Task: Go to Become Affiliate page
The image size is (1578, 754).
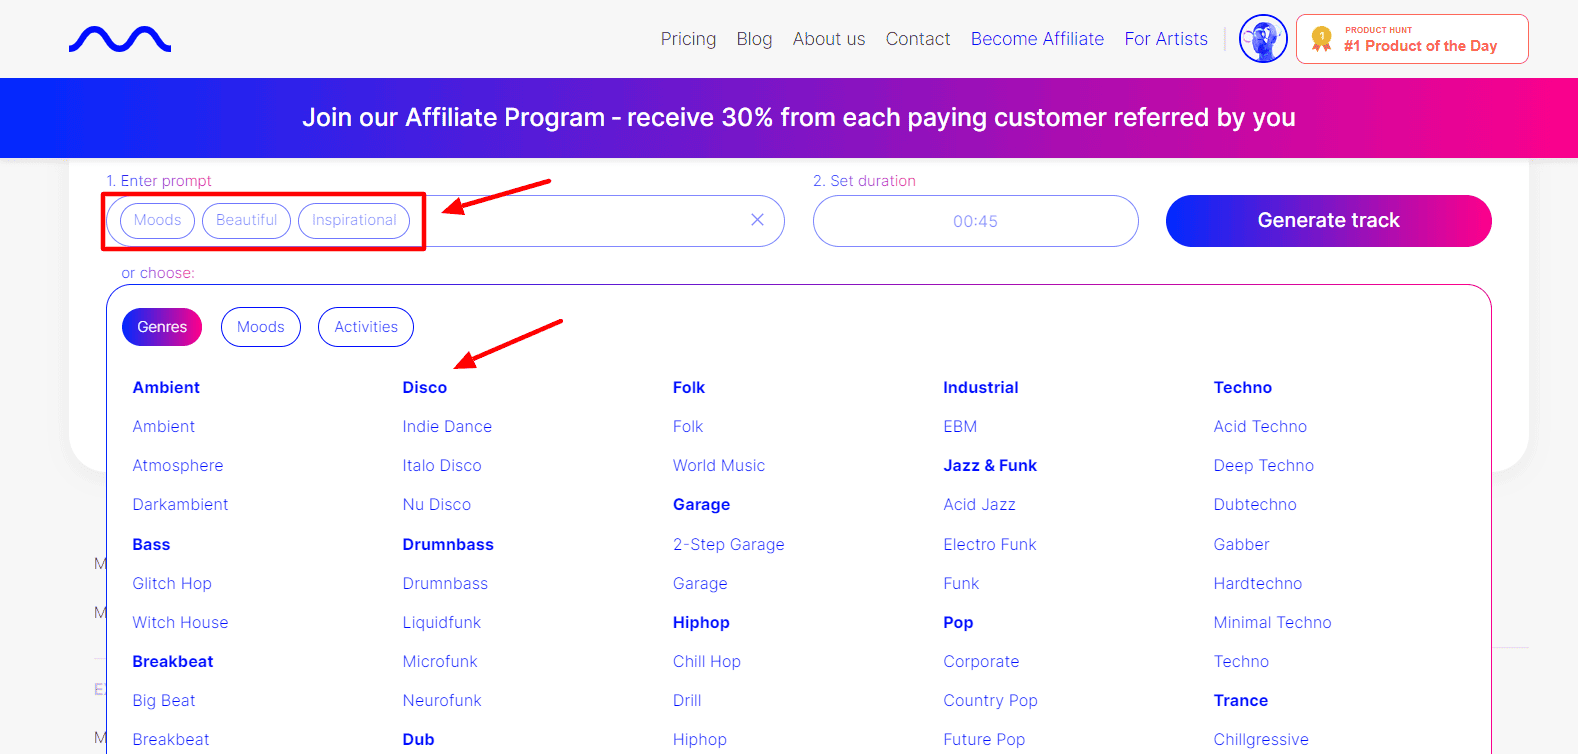Action: click(x=1037, y=39)
